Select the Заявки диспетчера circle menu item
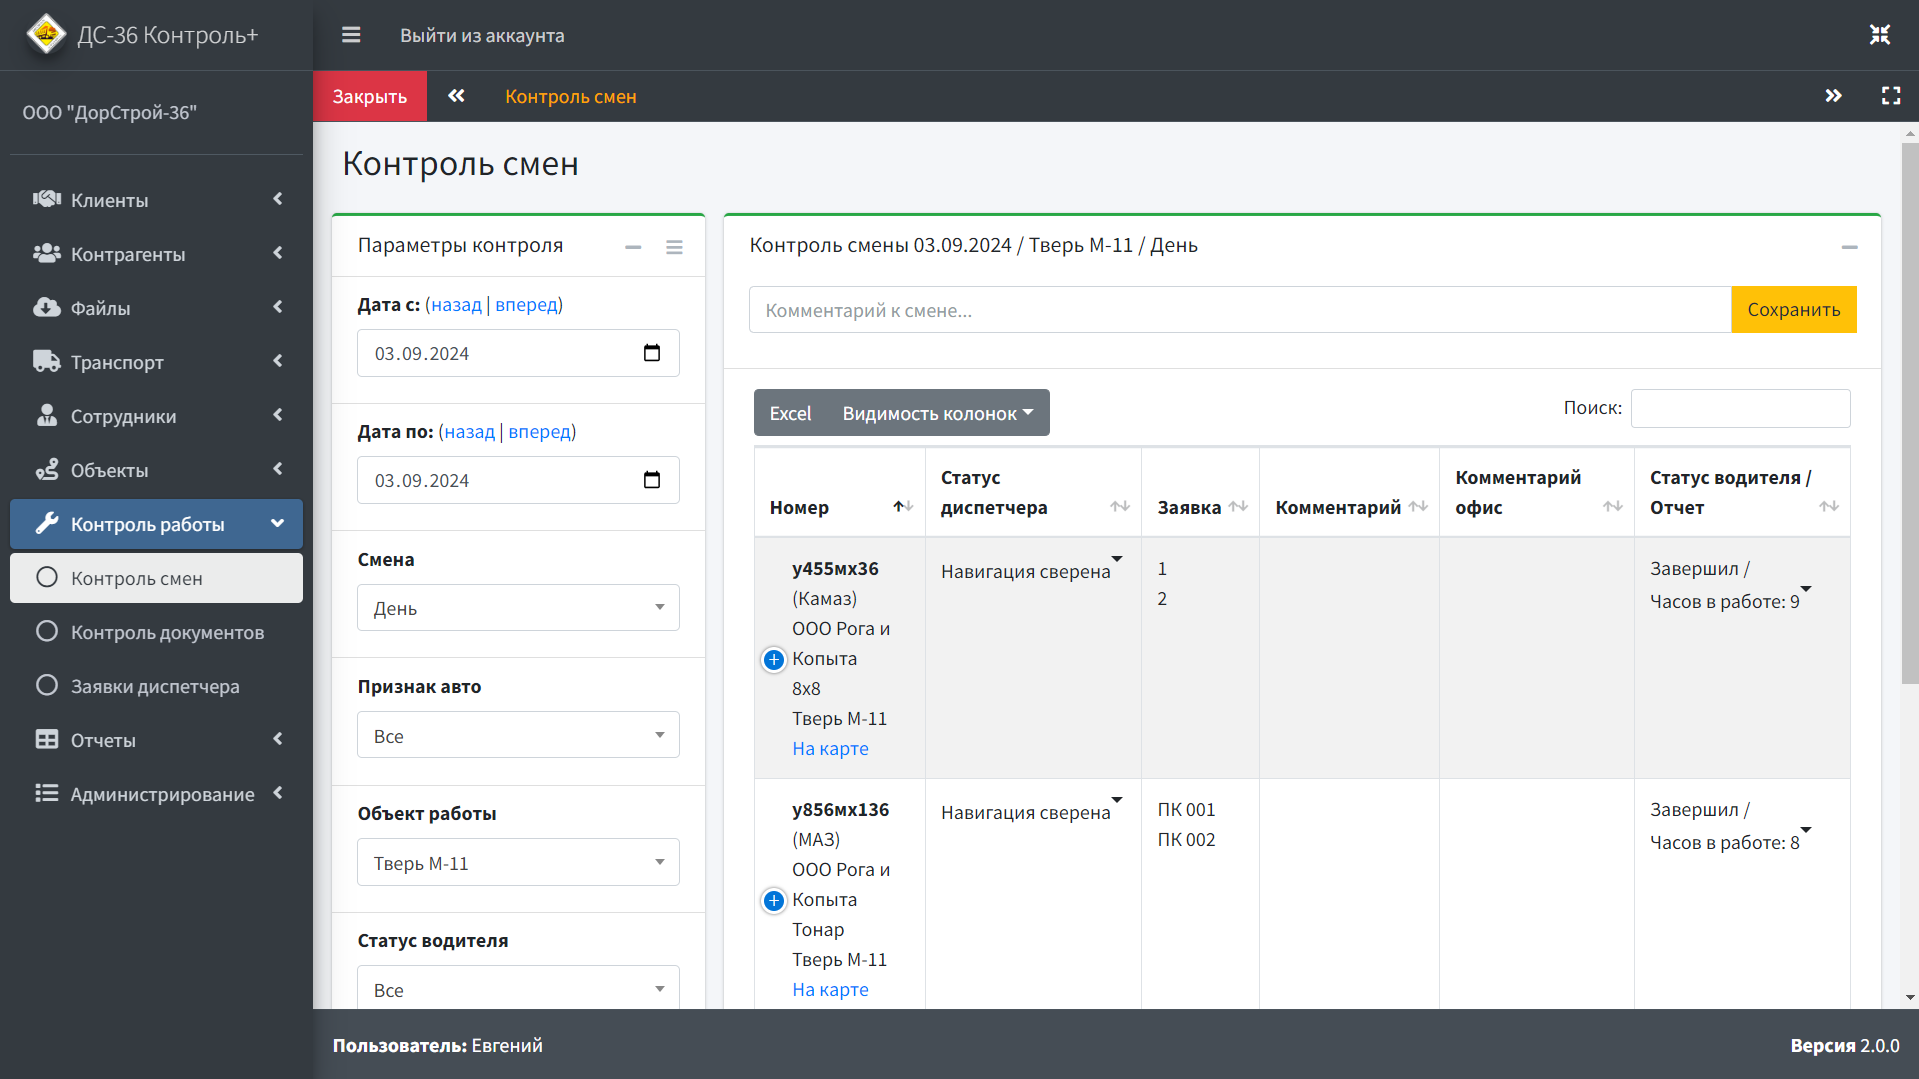This screenshot has height=1079, width=1919. coord(156,686)
